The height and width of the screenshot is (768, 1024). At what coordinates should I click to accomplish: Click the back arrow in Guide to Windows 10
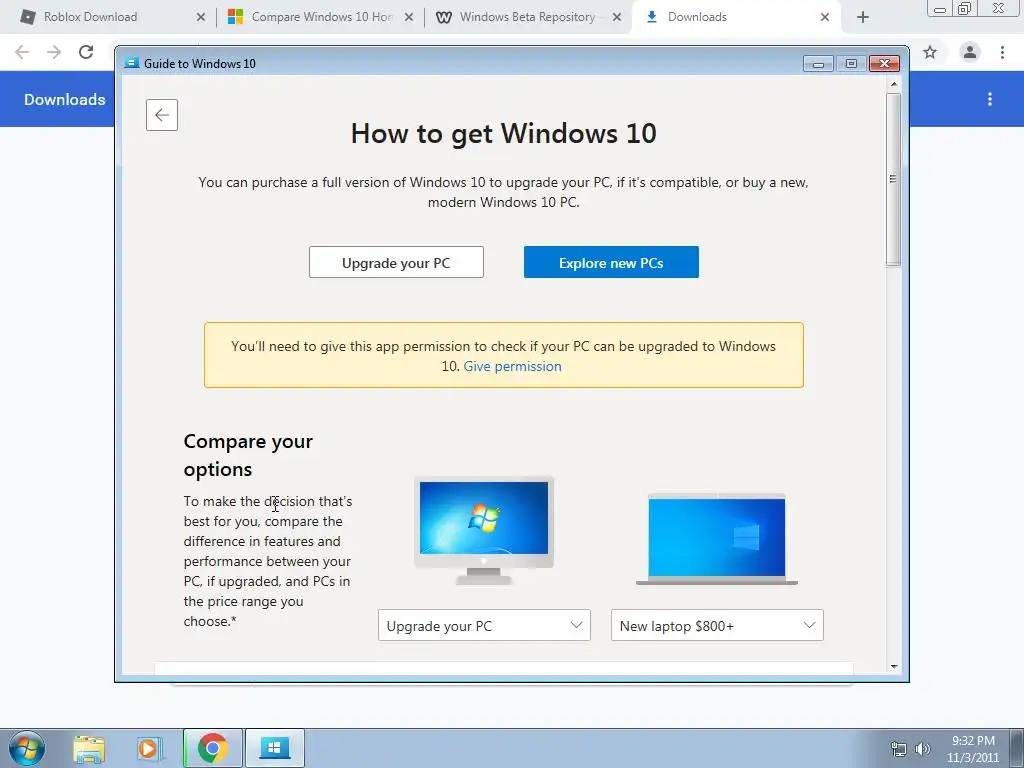(162, 115)
